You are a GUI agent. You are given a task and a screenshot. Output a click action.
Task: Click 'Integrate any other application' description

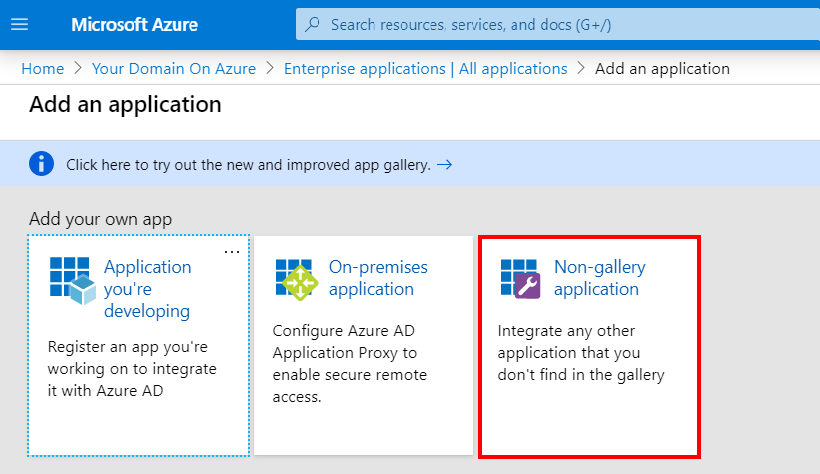[x=580, y=353]
